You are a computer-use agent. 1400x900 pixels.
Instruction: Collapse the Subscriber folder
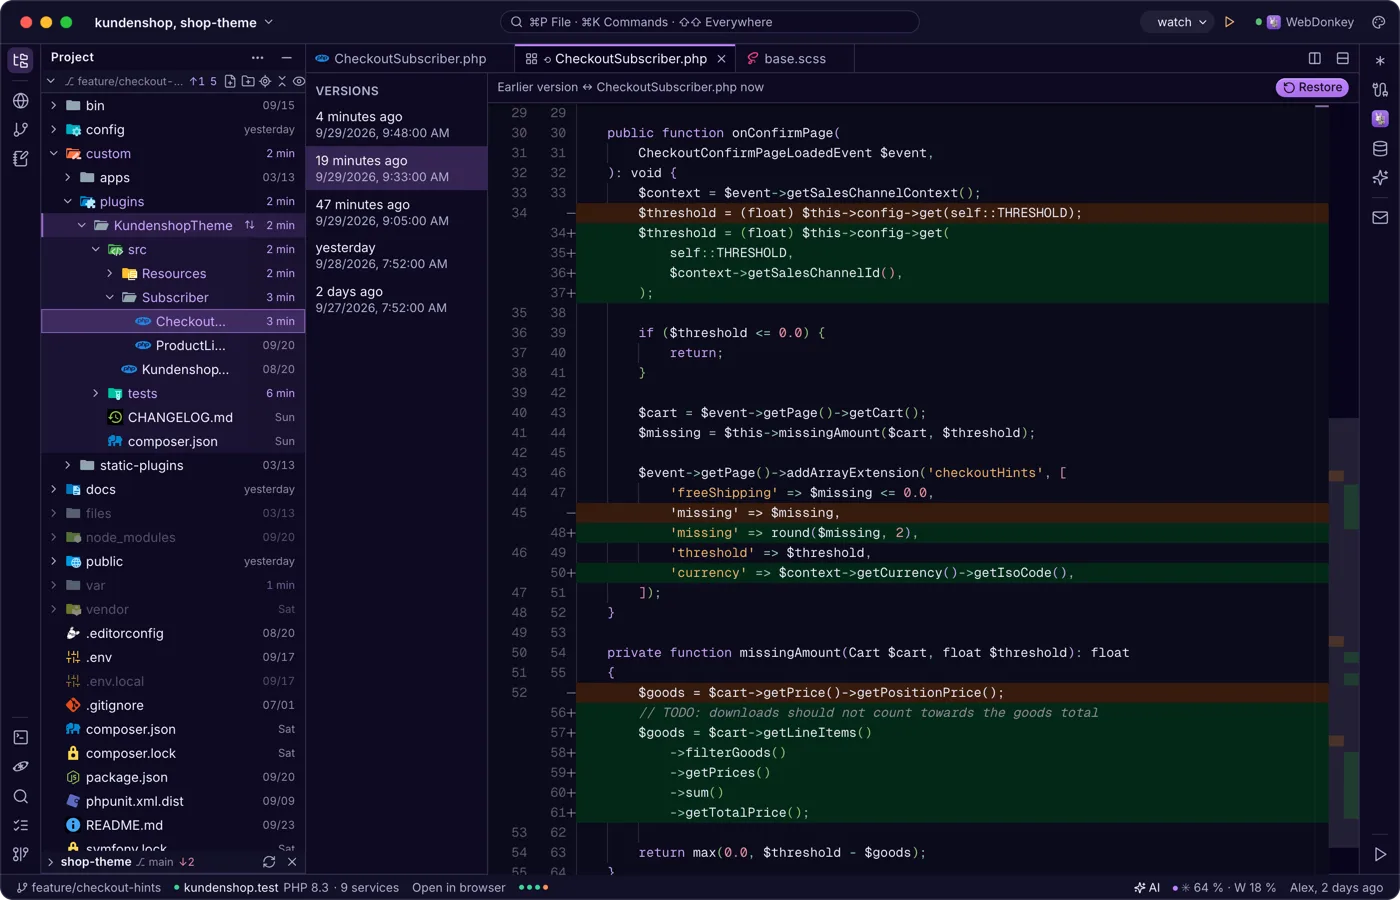pyautogui.click(x=110, y=297)
